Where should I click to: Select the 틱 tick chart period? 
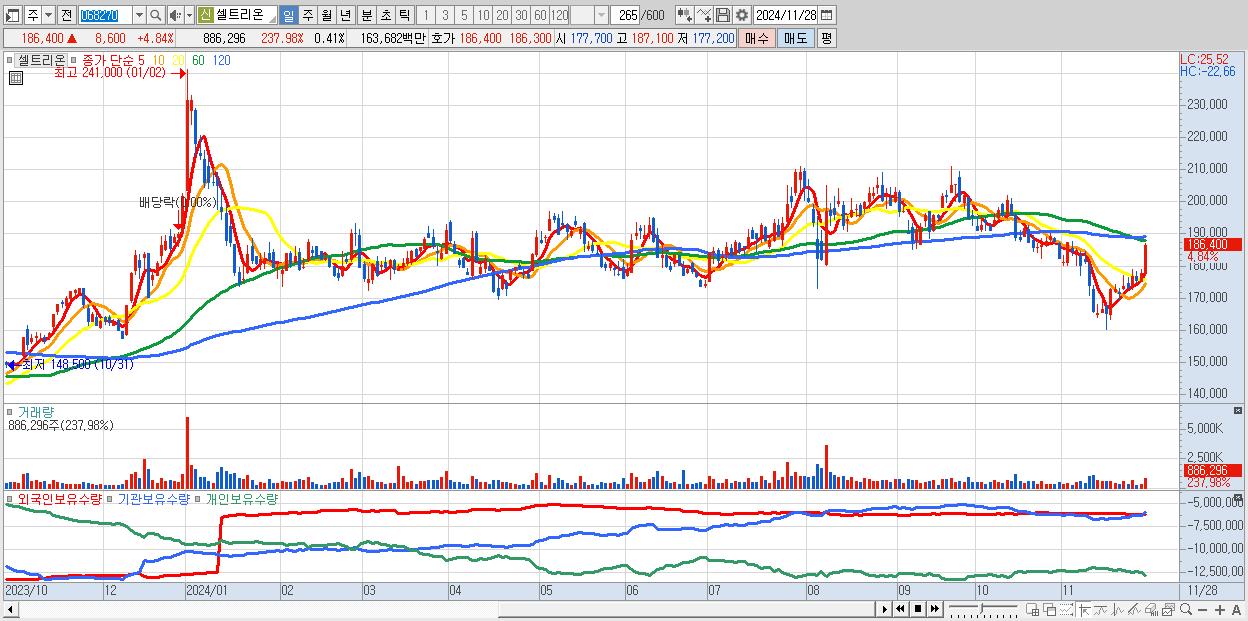405,16
